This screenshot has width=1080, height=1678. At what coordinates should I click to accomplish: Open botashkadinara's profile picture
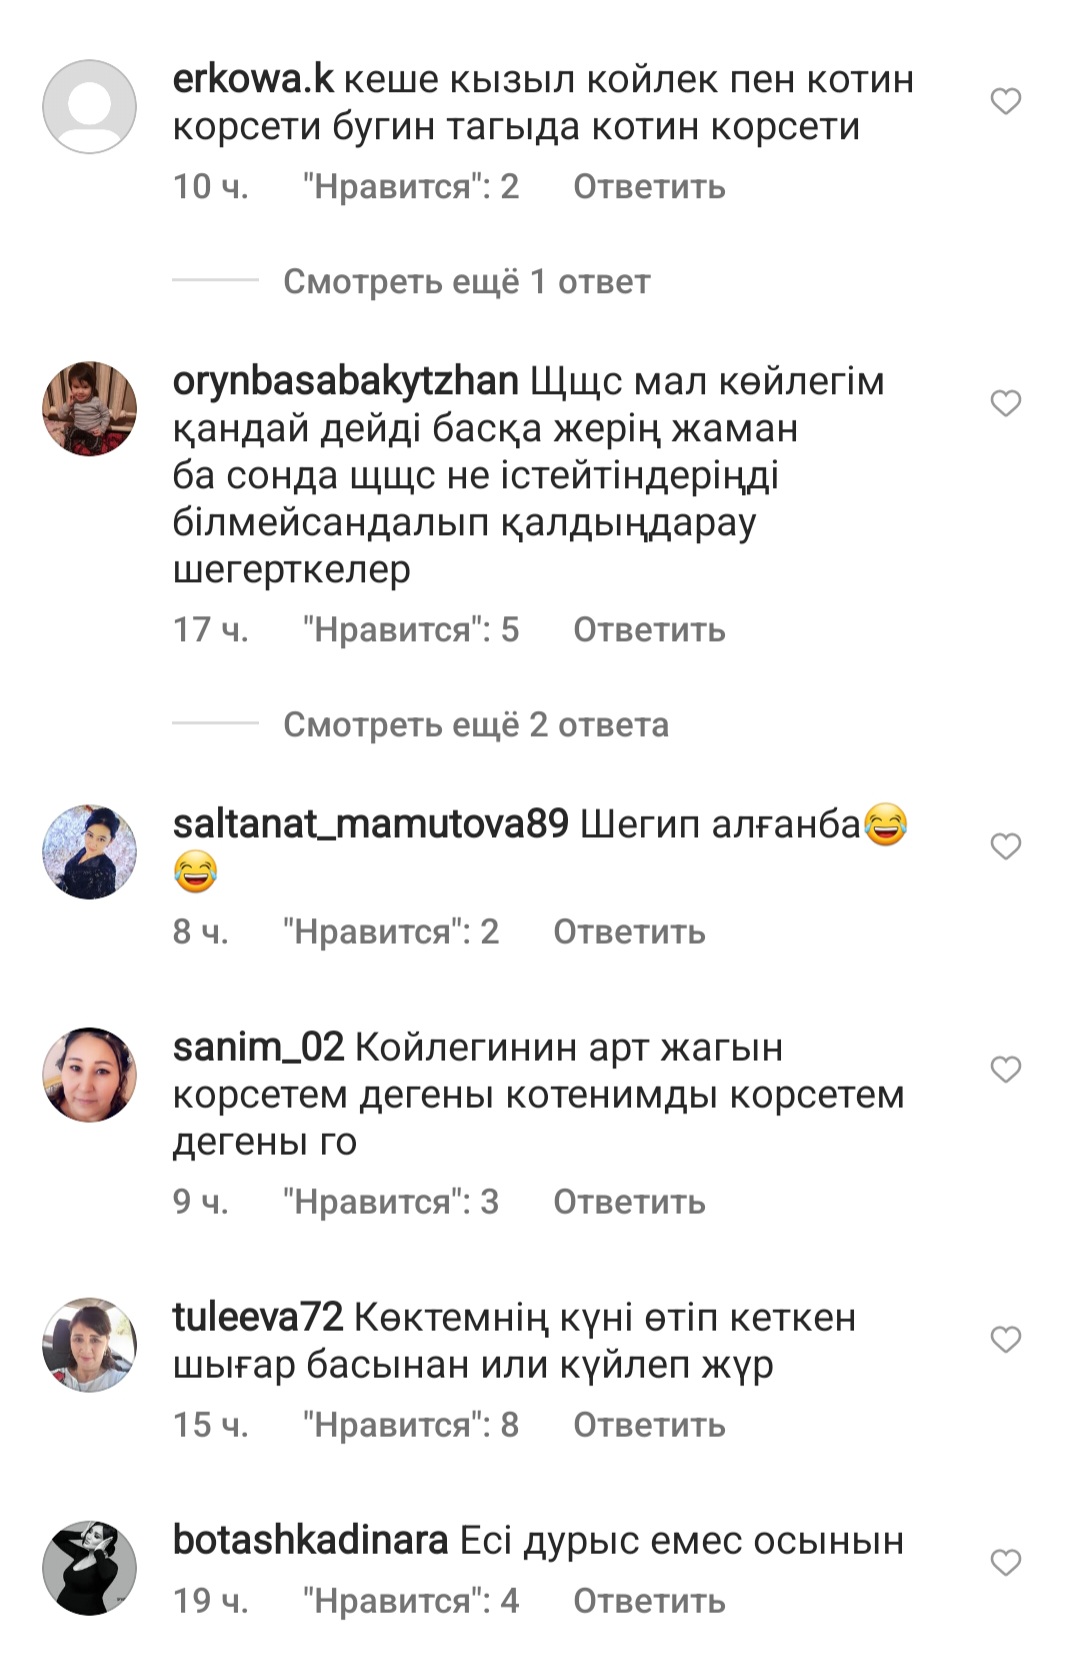point(89,1567)
